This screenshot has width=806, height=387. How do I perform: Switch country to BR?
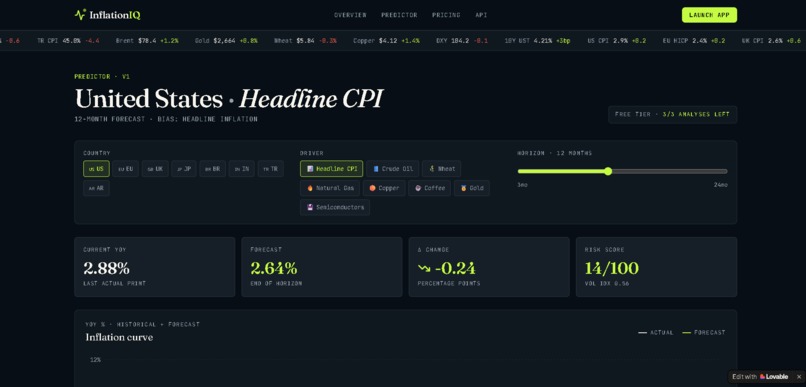212,169
